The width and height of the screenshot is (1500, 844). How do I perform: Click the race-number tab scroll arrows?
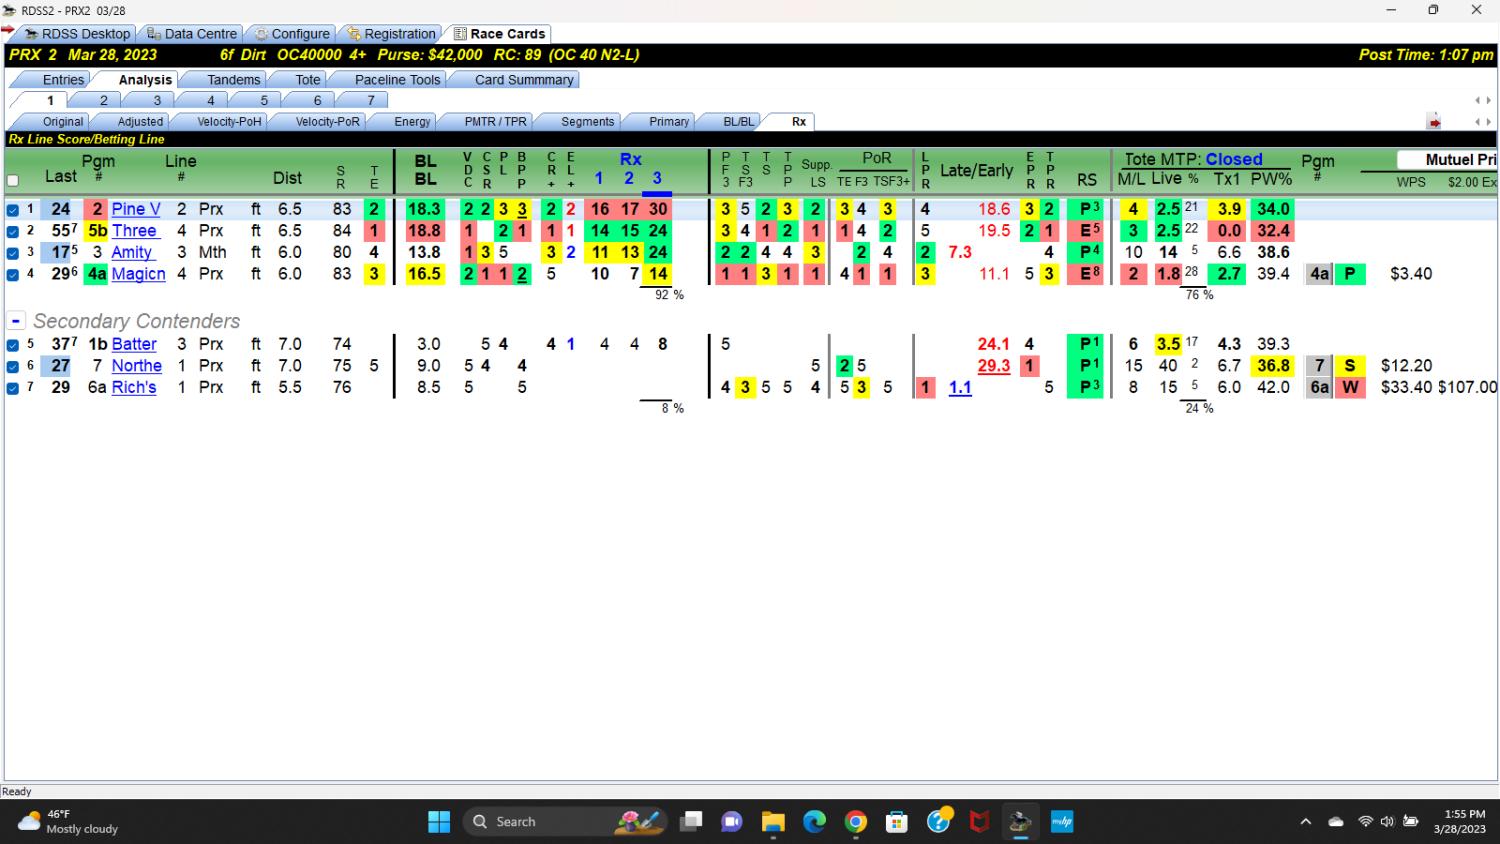[1483, 100]
